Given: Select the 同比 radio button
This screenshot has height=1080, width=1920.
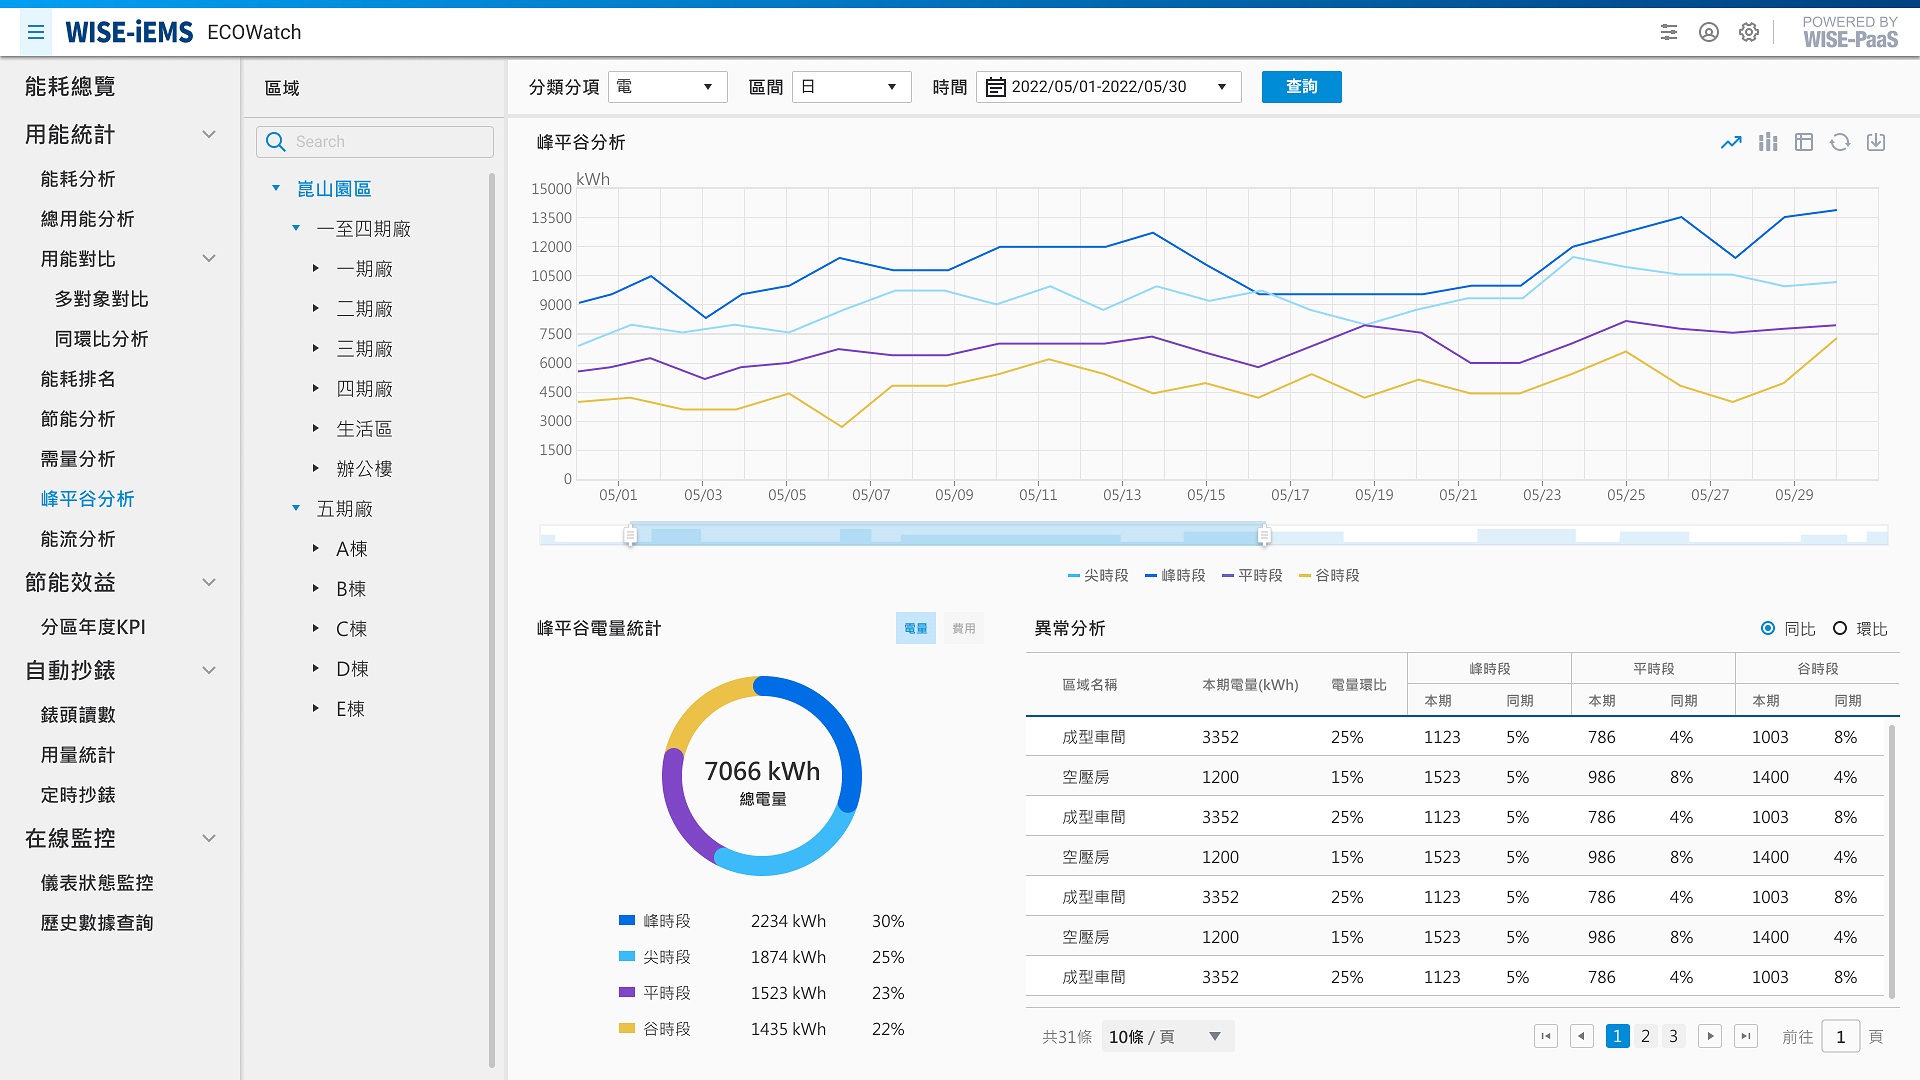Looking at the screenshot, I should (1768, 628).
